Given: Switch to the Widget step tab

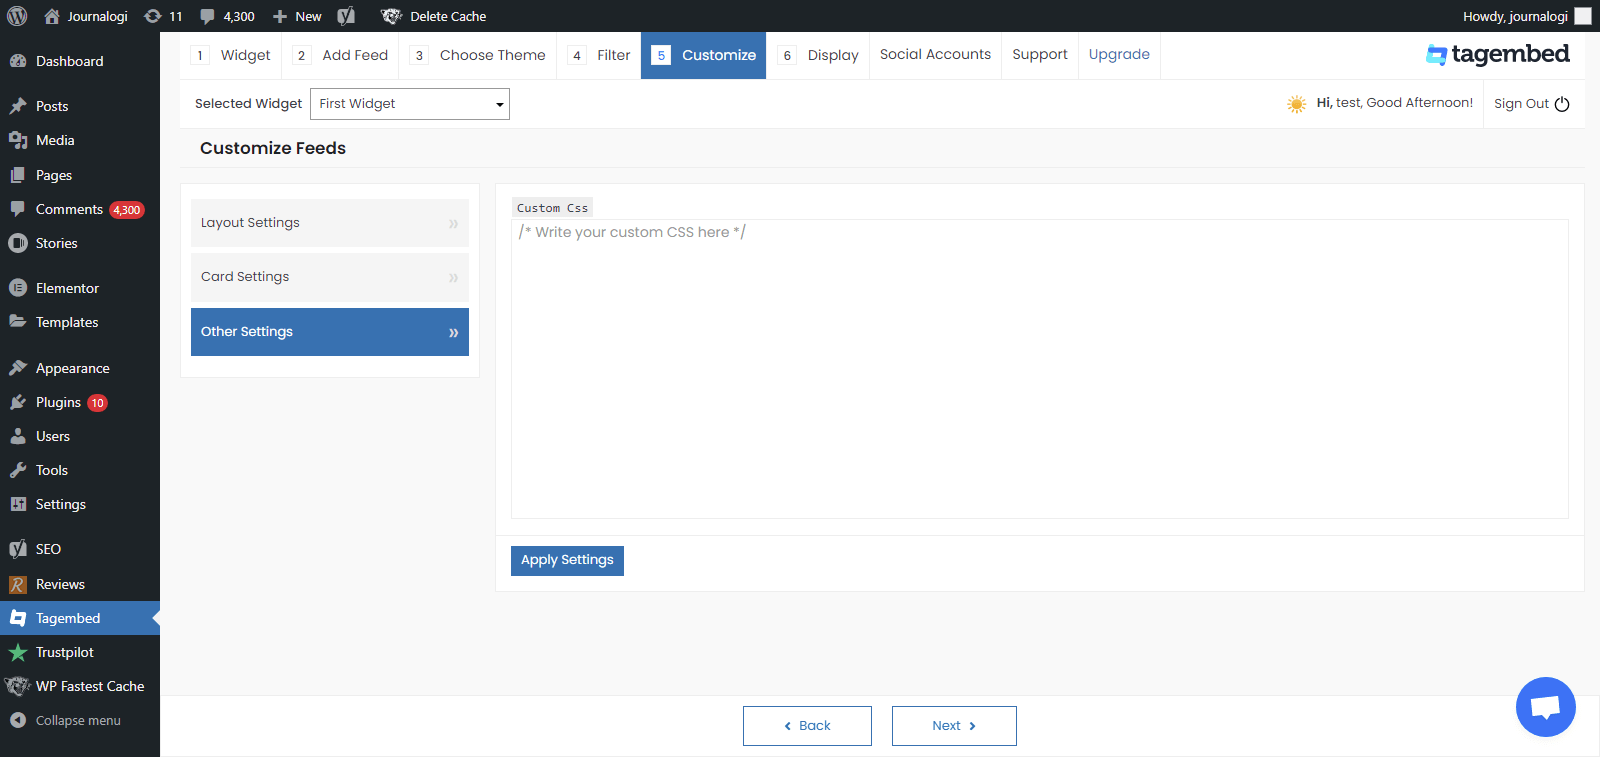Looking at the screenshot, I should point(232,55).
